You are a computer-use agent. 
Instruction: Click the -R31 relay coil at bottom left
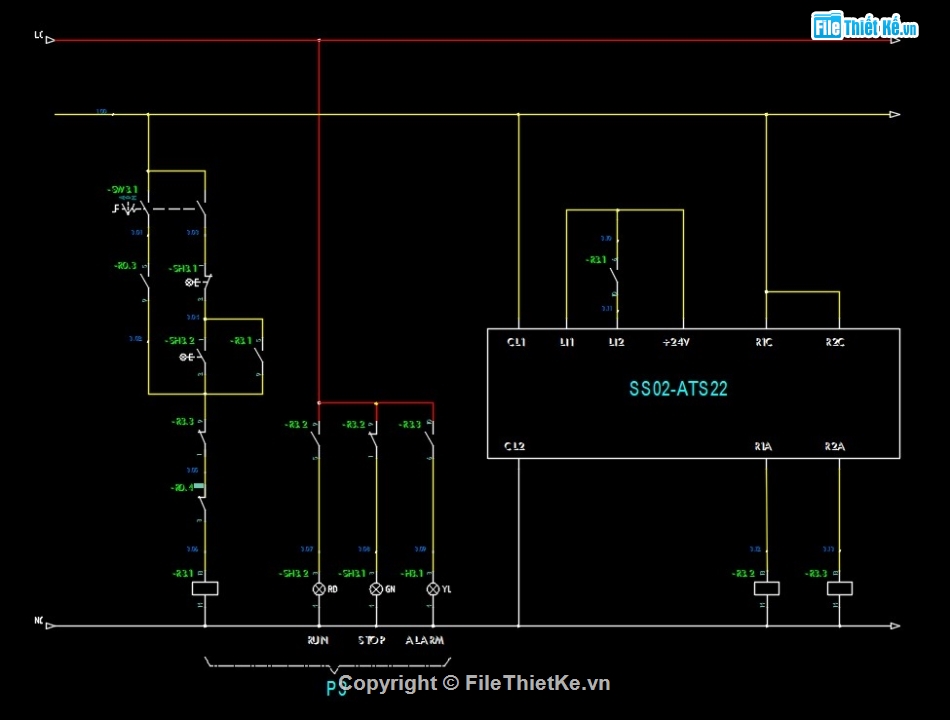click(204, 588)
